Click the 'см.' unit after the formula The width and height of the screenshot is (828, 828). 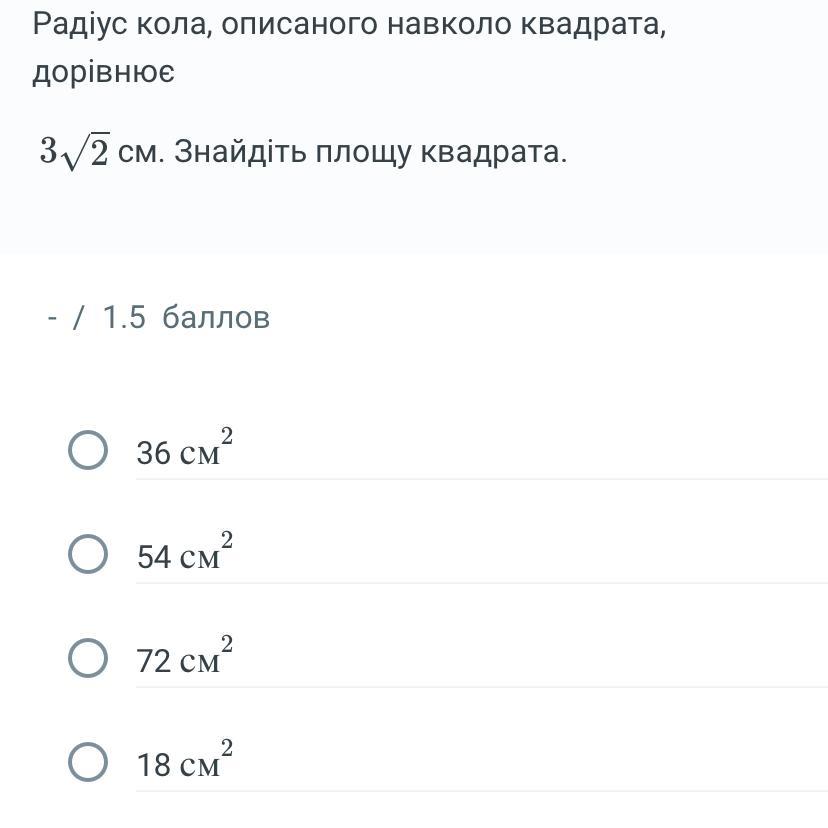[x=138, y=153]
